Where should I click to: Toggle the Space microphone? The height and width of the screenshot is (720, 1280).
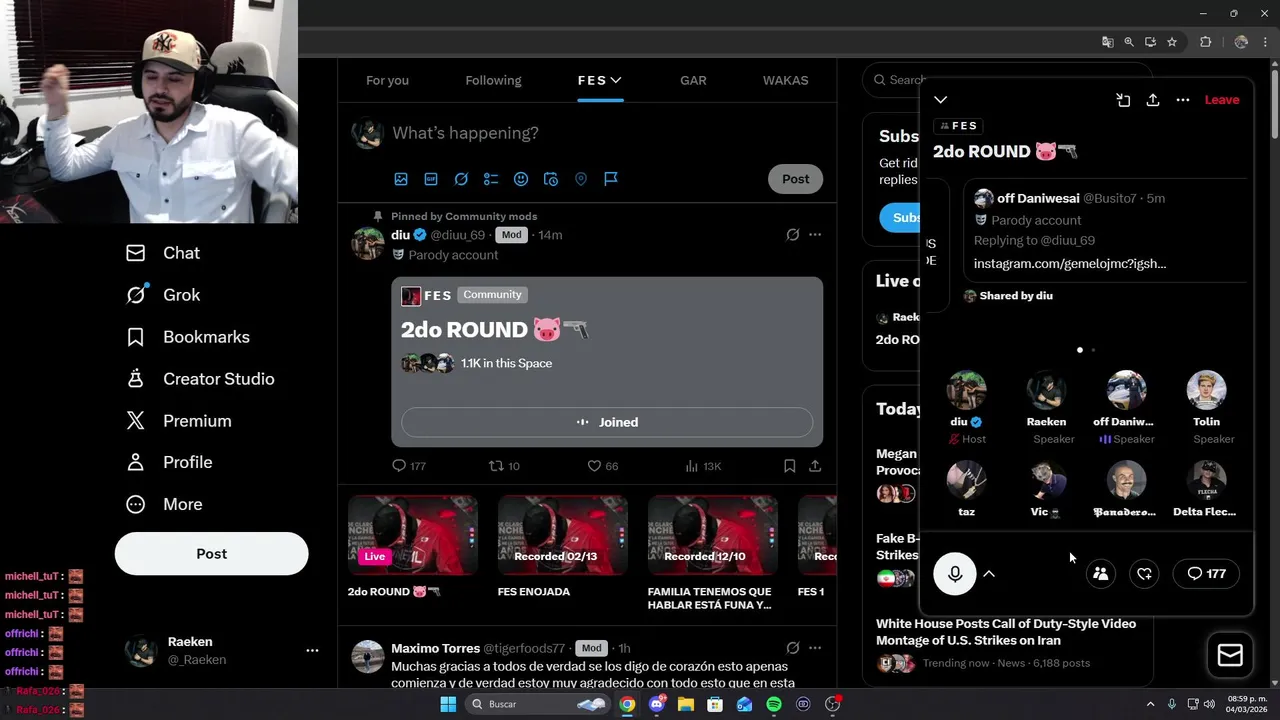pyautogui.click(x=955, y=574)
